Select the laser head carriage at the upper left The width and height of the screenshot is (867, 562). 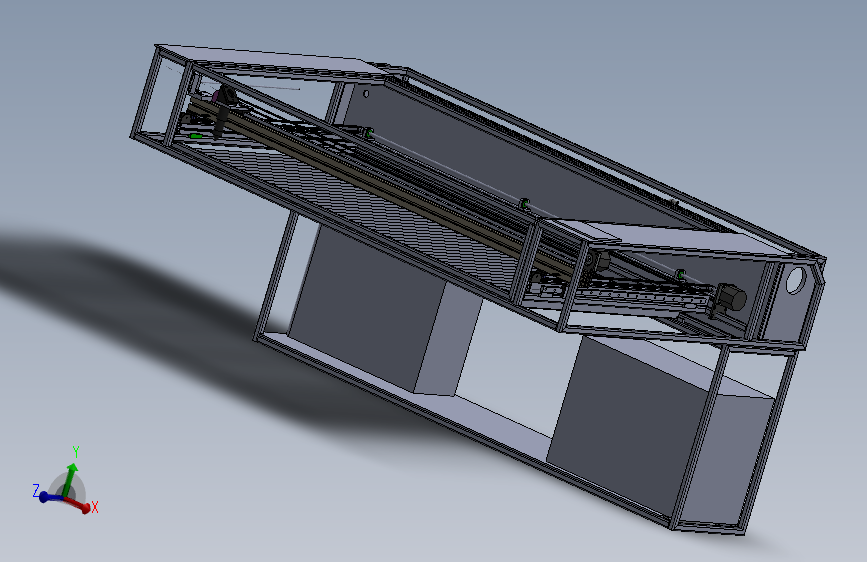(x=223, y=110)
